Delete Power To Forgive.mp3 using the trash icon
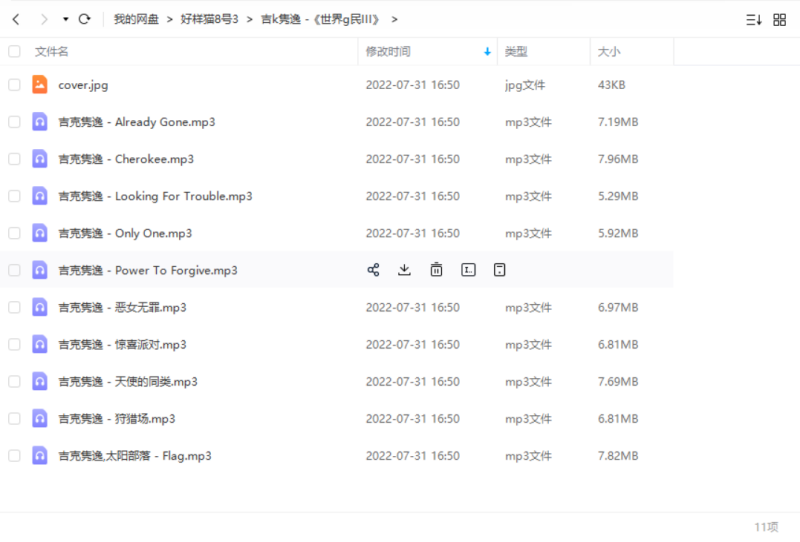Viewport: 800px width, 542px height. (x=437, y=270)
